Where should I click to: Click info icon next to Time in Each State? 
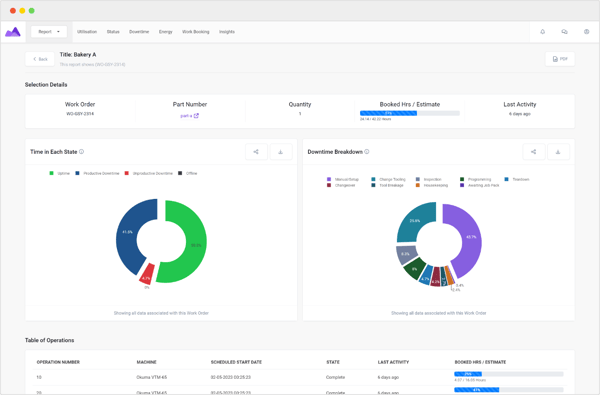pyautogui.click(x=82, y=152)
